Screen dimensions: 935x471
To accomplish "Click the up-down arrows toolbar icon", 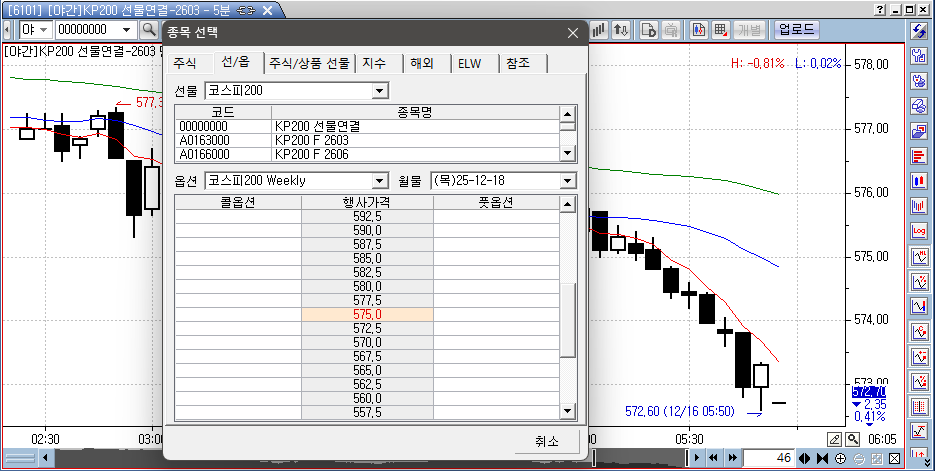I will 621,29.
